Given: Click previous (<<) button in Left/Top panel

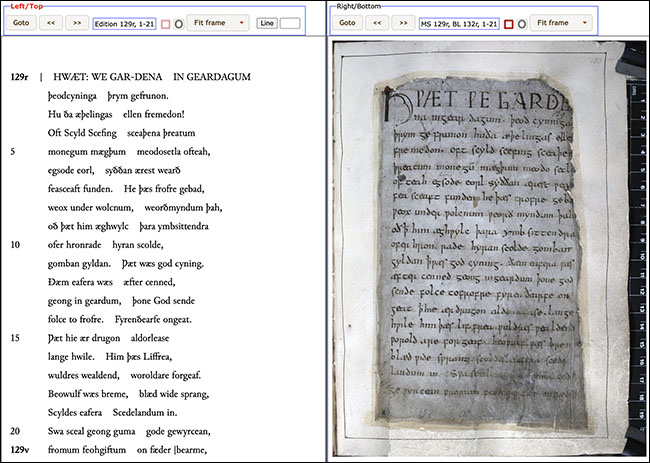Looking at the screenshot, I should pyautogui.click(x=51, y=23).
